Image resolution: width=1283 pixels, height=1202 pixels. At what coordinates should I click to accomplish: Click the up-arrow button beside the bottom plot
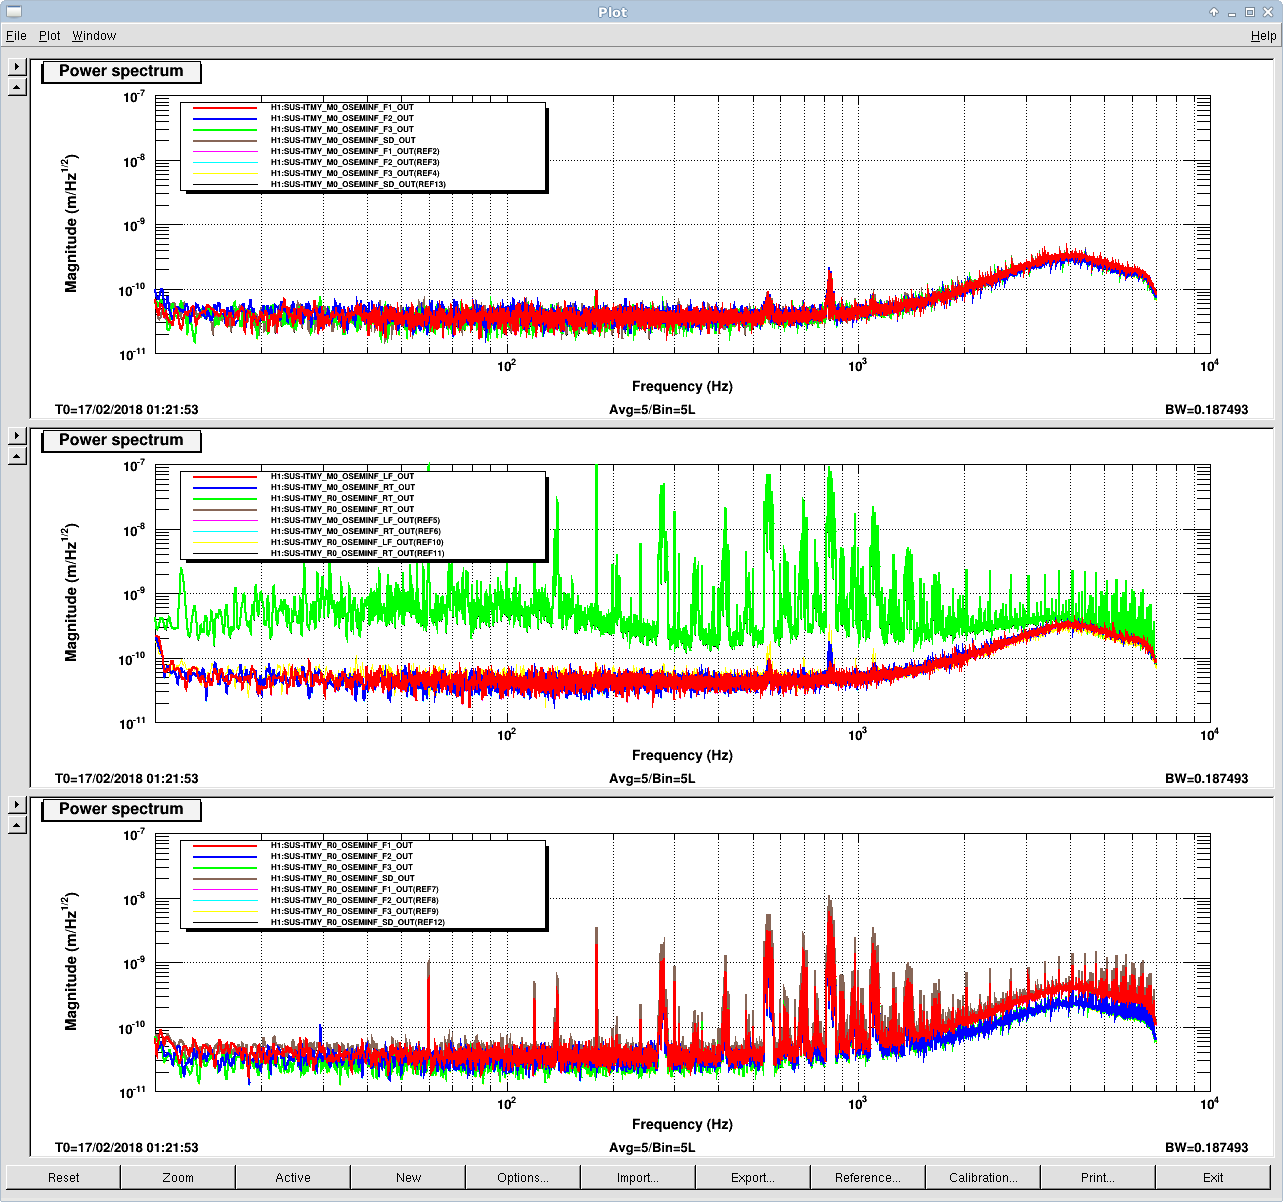(16, 825)
